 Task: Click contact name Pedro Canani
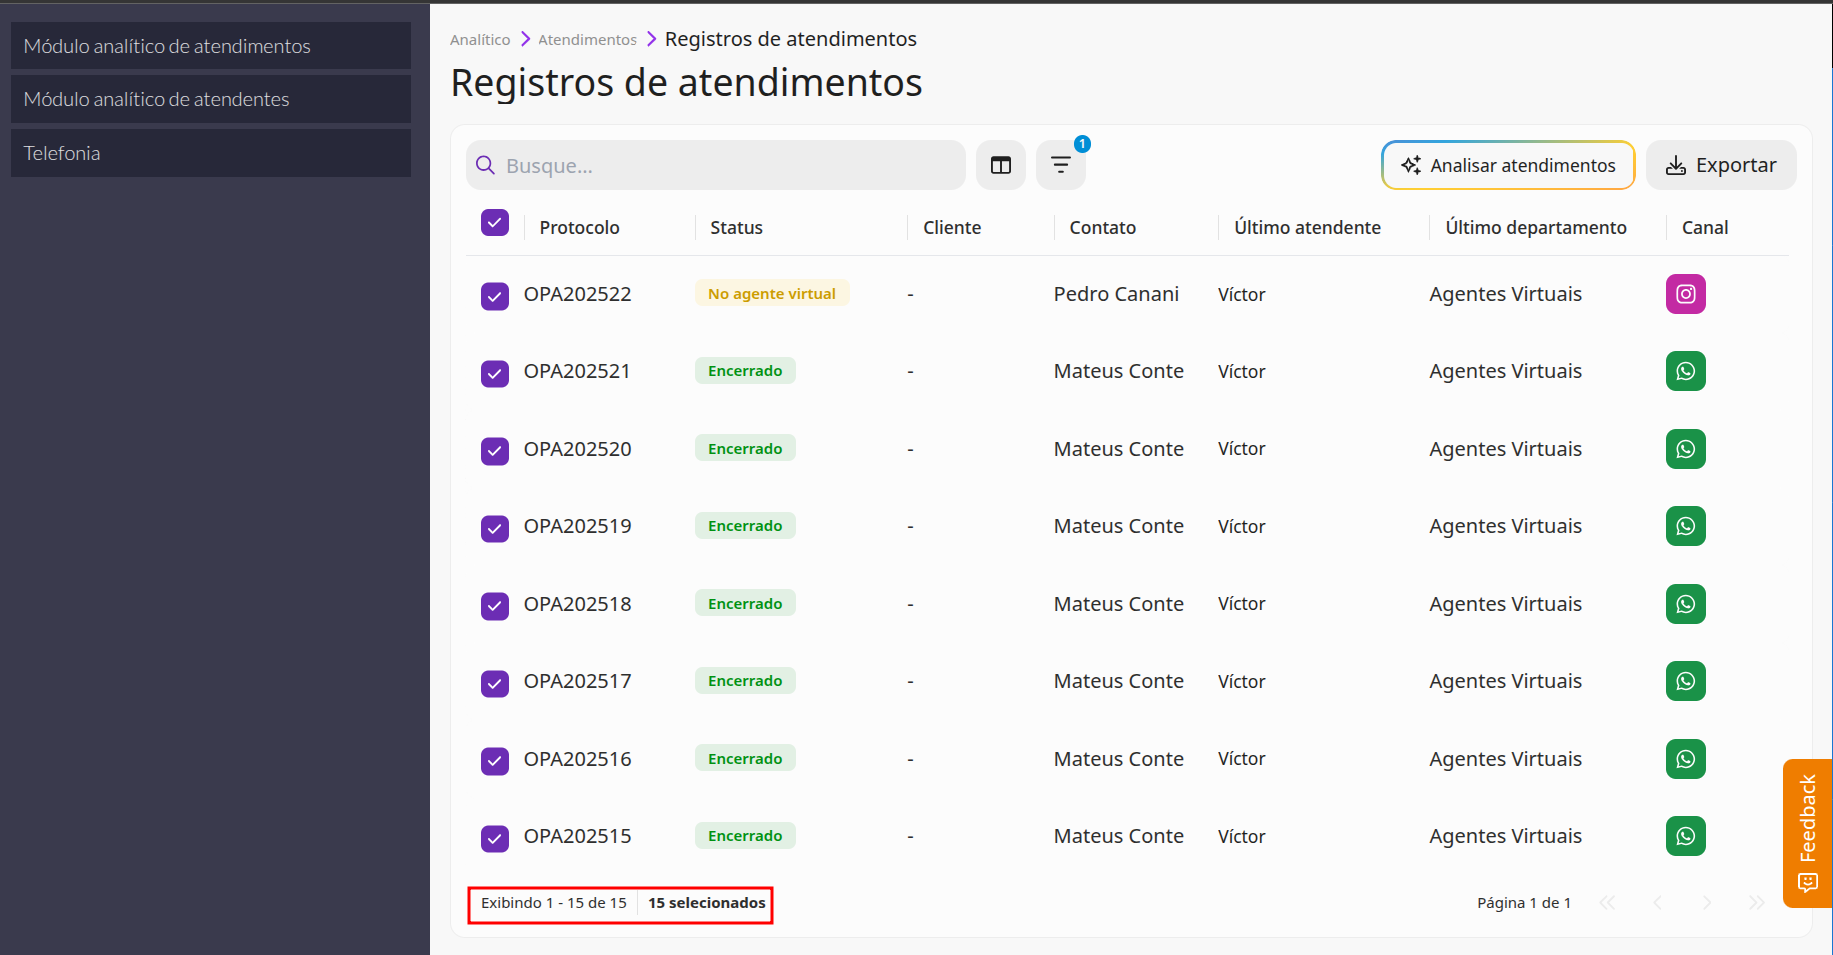[x=1116, y=294]
